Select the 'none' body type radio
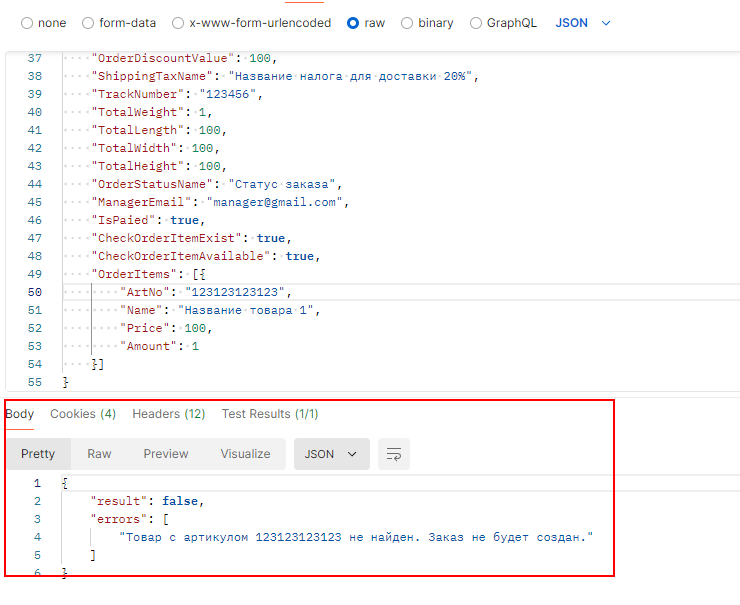 [x=27, y=23]
